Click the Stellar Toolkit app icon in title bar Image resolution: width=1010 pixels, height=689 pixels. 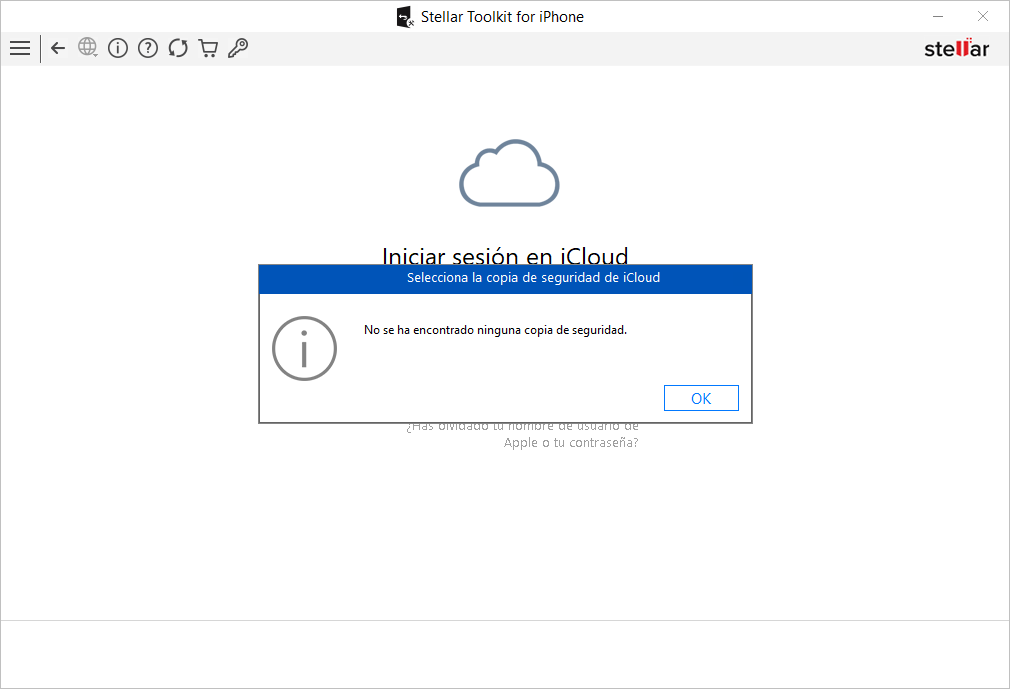[405, 17]
